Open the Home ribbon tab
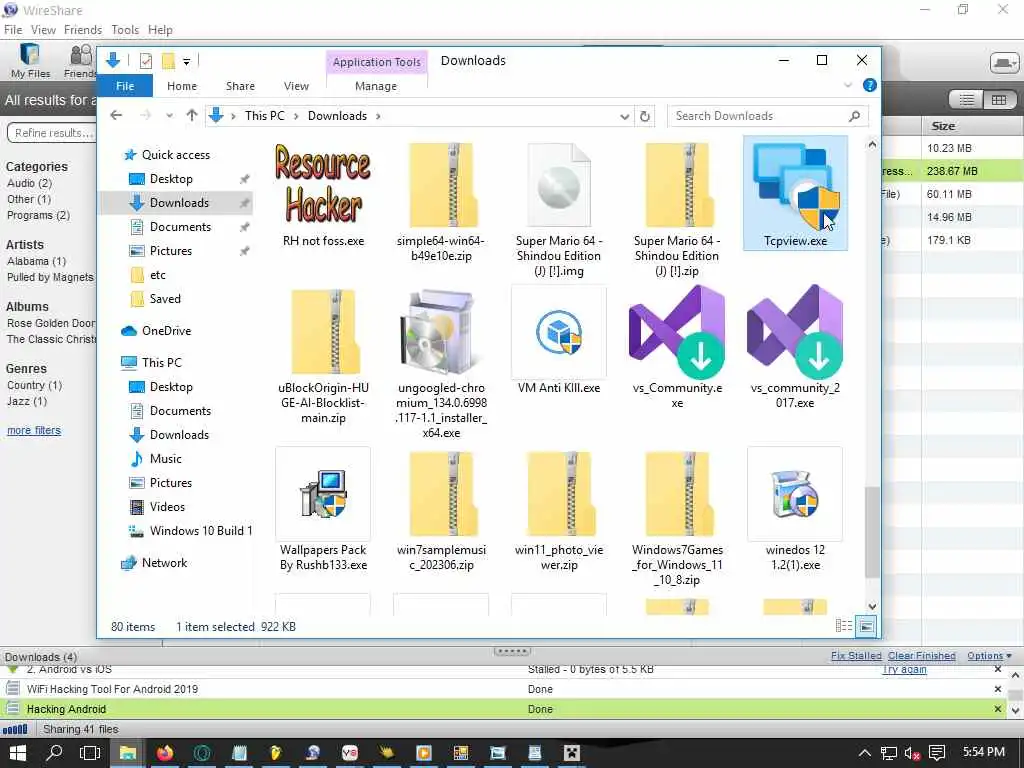This screenshot has height=768, width=1024. point(182,86)
